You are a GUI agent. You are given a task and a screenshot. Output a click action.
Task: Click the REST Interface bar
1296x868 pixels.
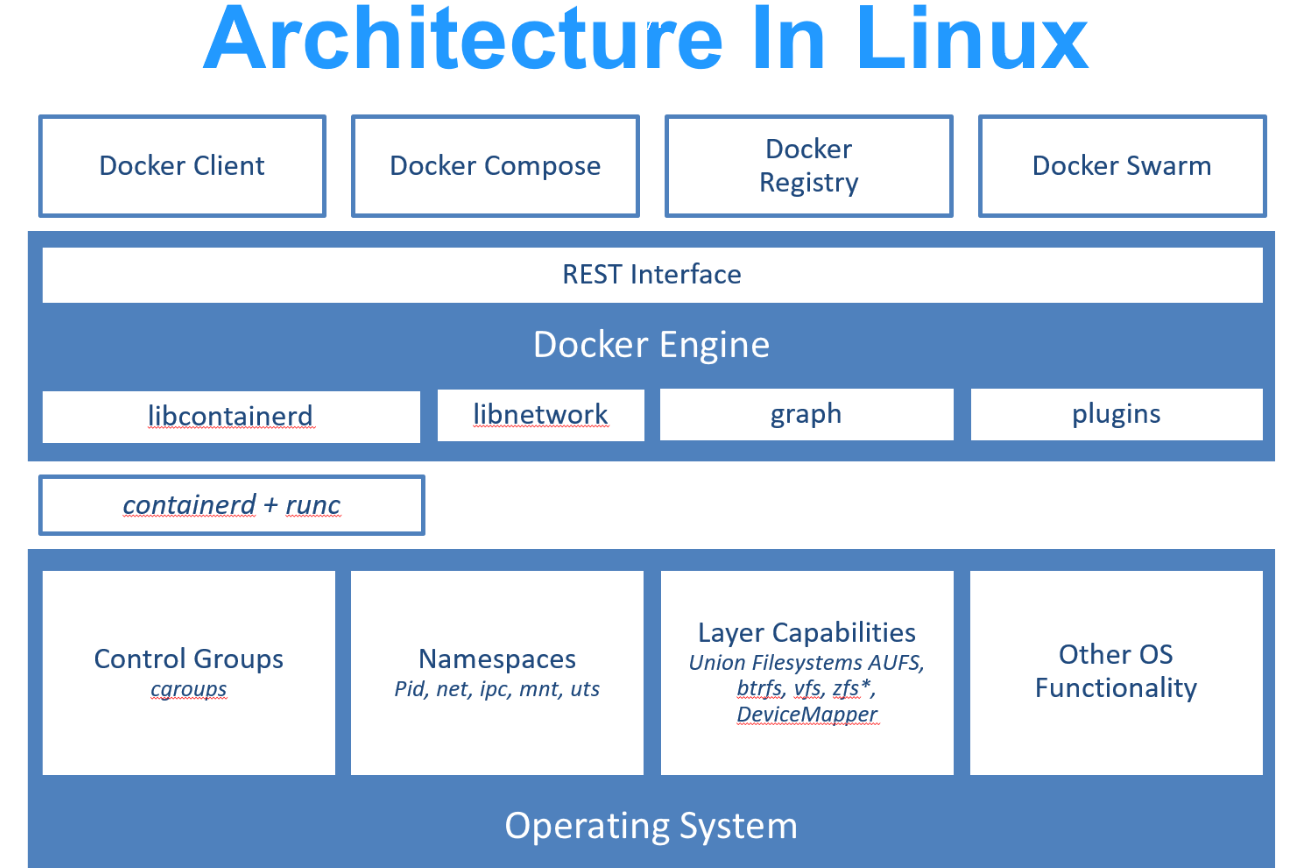(x=652, y=275)
